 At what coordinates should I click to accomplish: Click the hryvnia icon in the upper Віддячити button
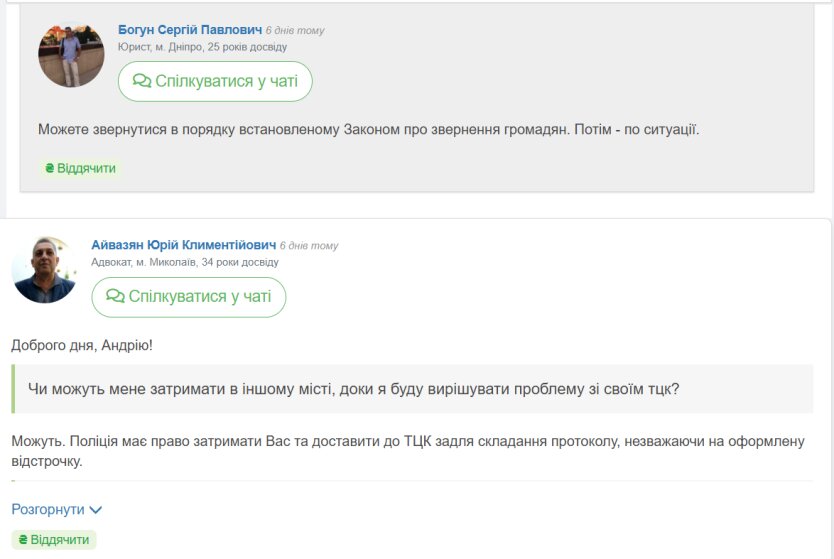tap(49, 168)
